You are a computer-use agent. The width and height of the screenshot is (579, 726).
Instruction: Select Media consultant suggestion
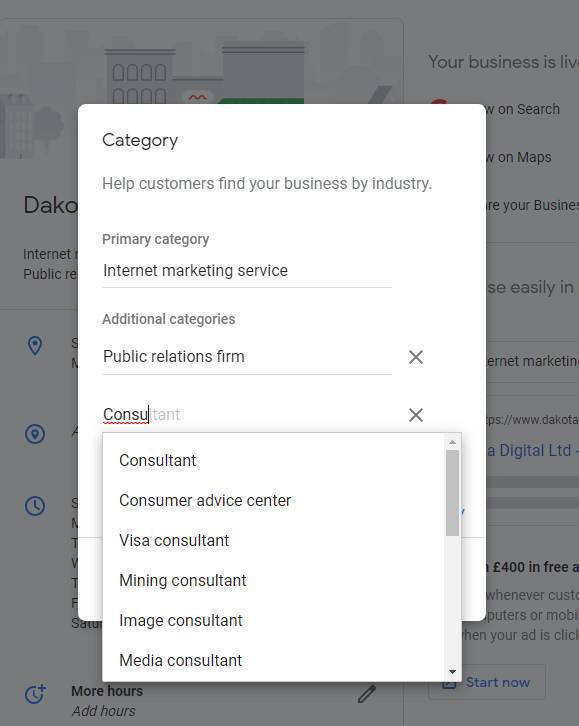(273, 660)
